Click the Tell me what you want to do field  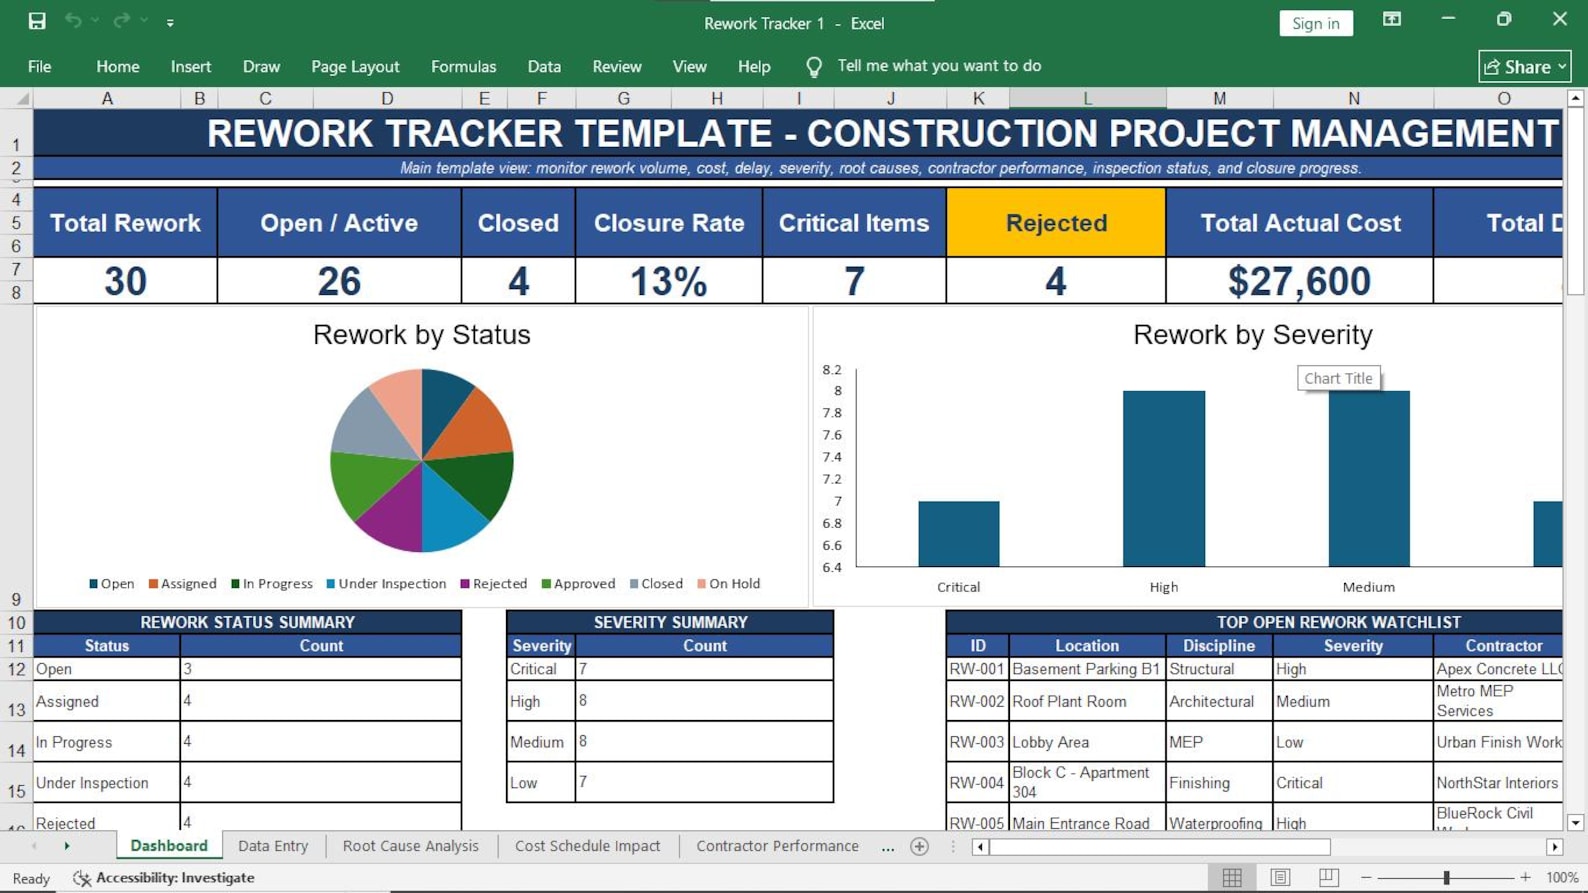click(x=939, y=66)
